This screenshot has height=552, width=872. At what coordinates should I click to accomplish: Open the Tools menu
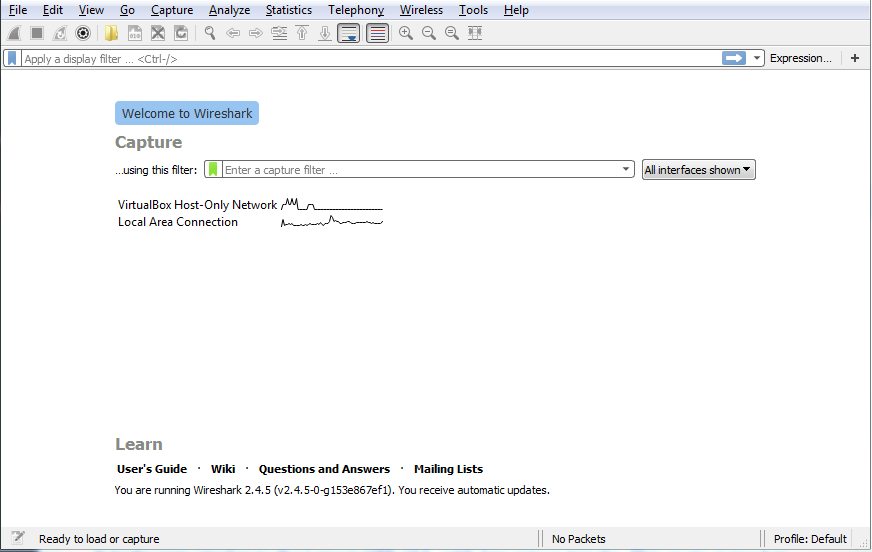click(473, 10)
